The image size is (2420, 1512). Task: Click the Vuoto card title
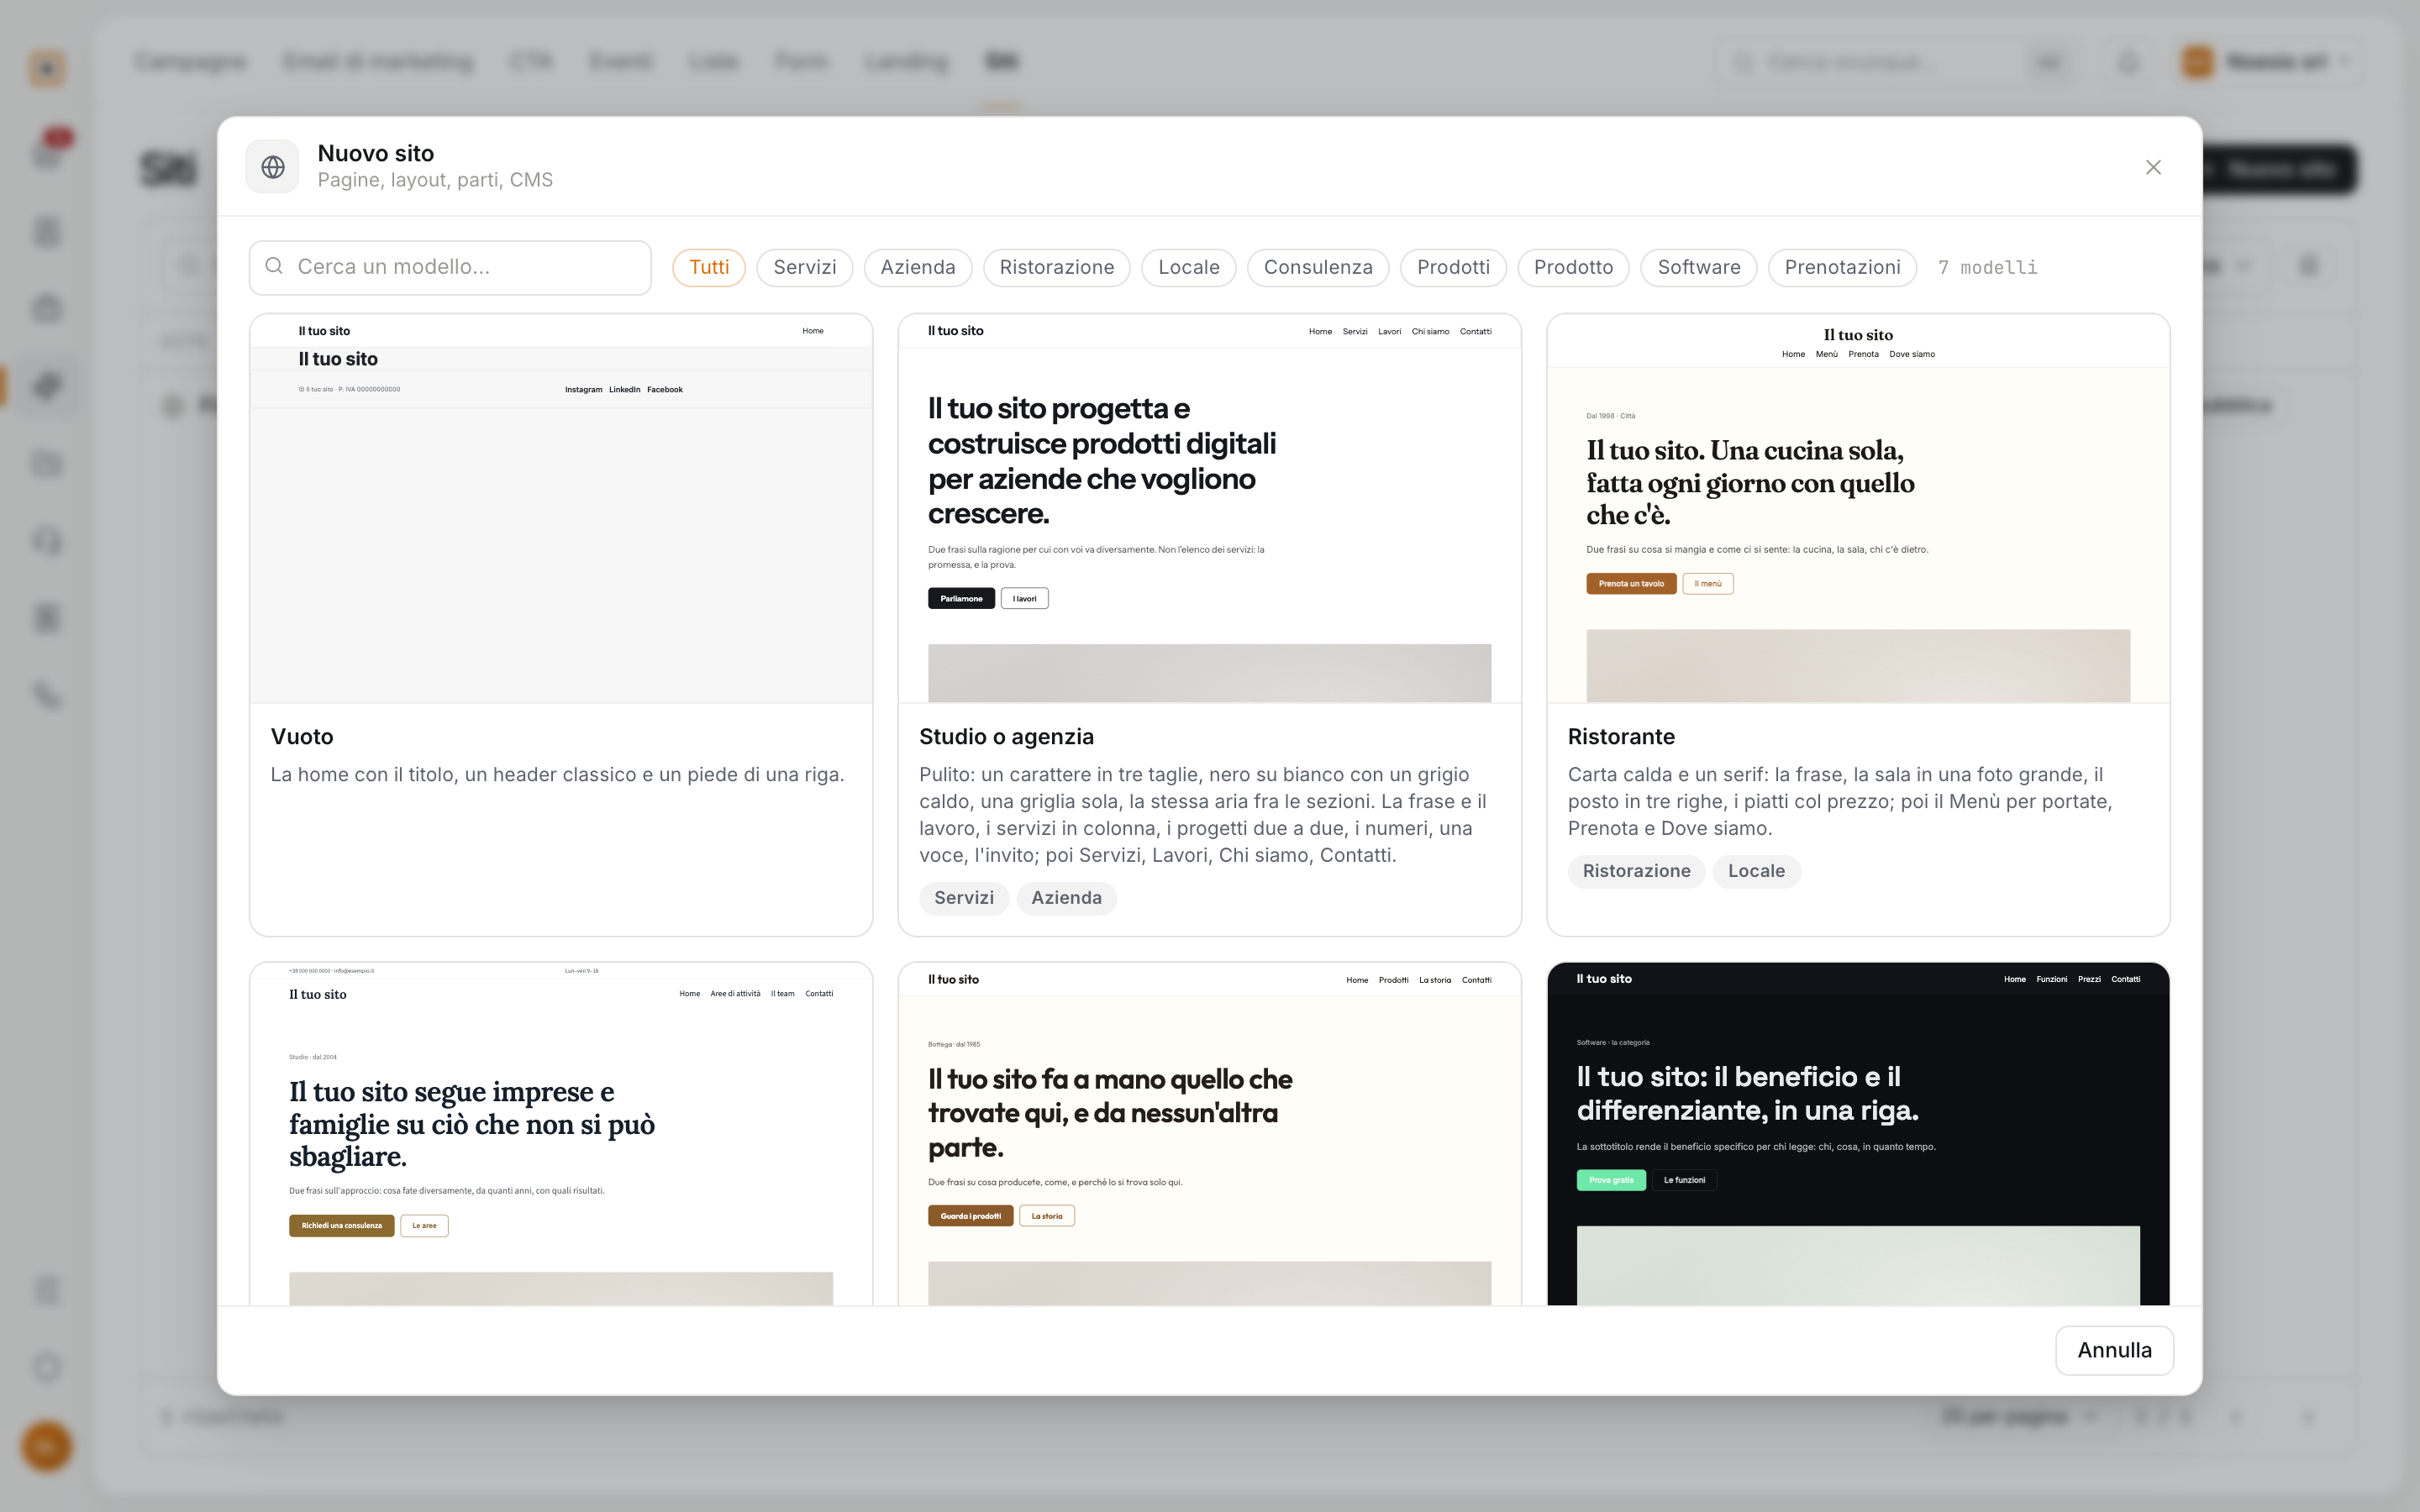click(302, 736)
